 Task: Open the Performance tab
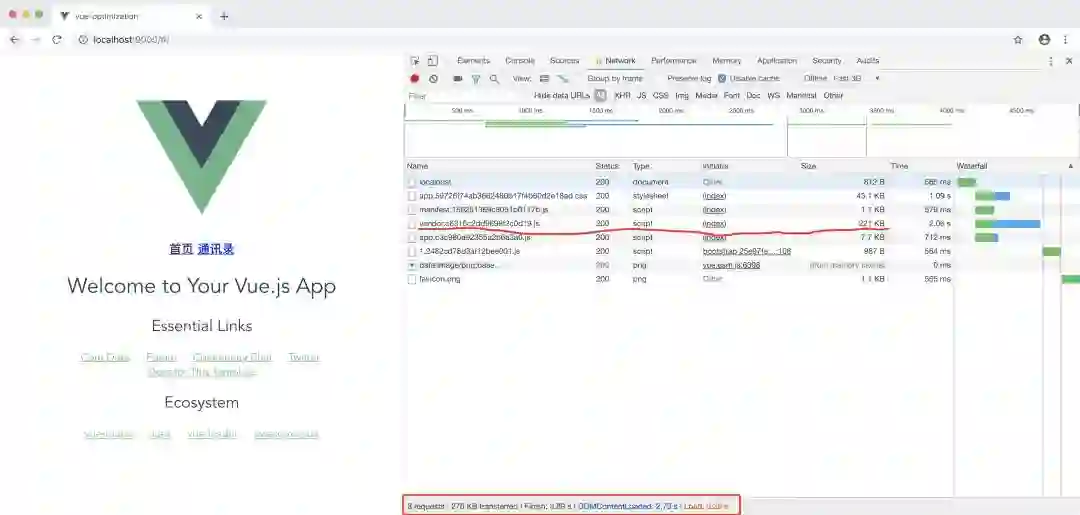(x=674, y=61)
